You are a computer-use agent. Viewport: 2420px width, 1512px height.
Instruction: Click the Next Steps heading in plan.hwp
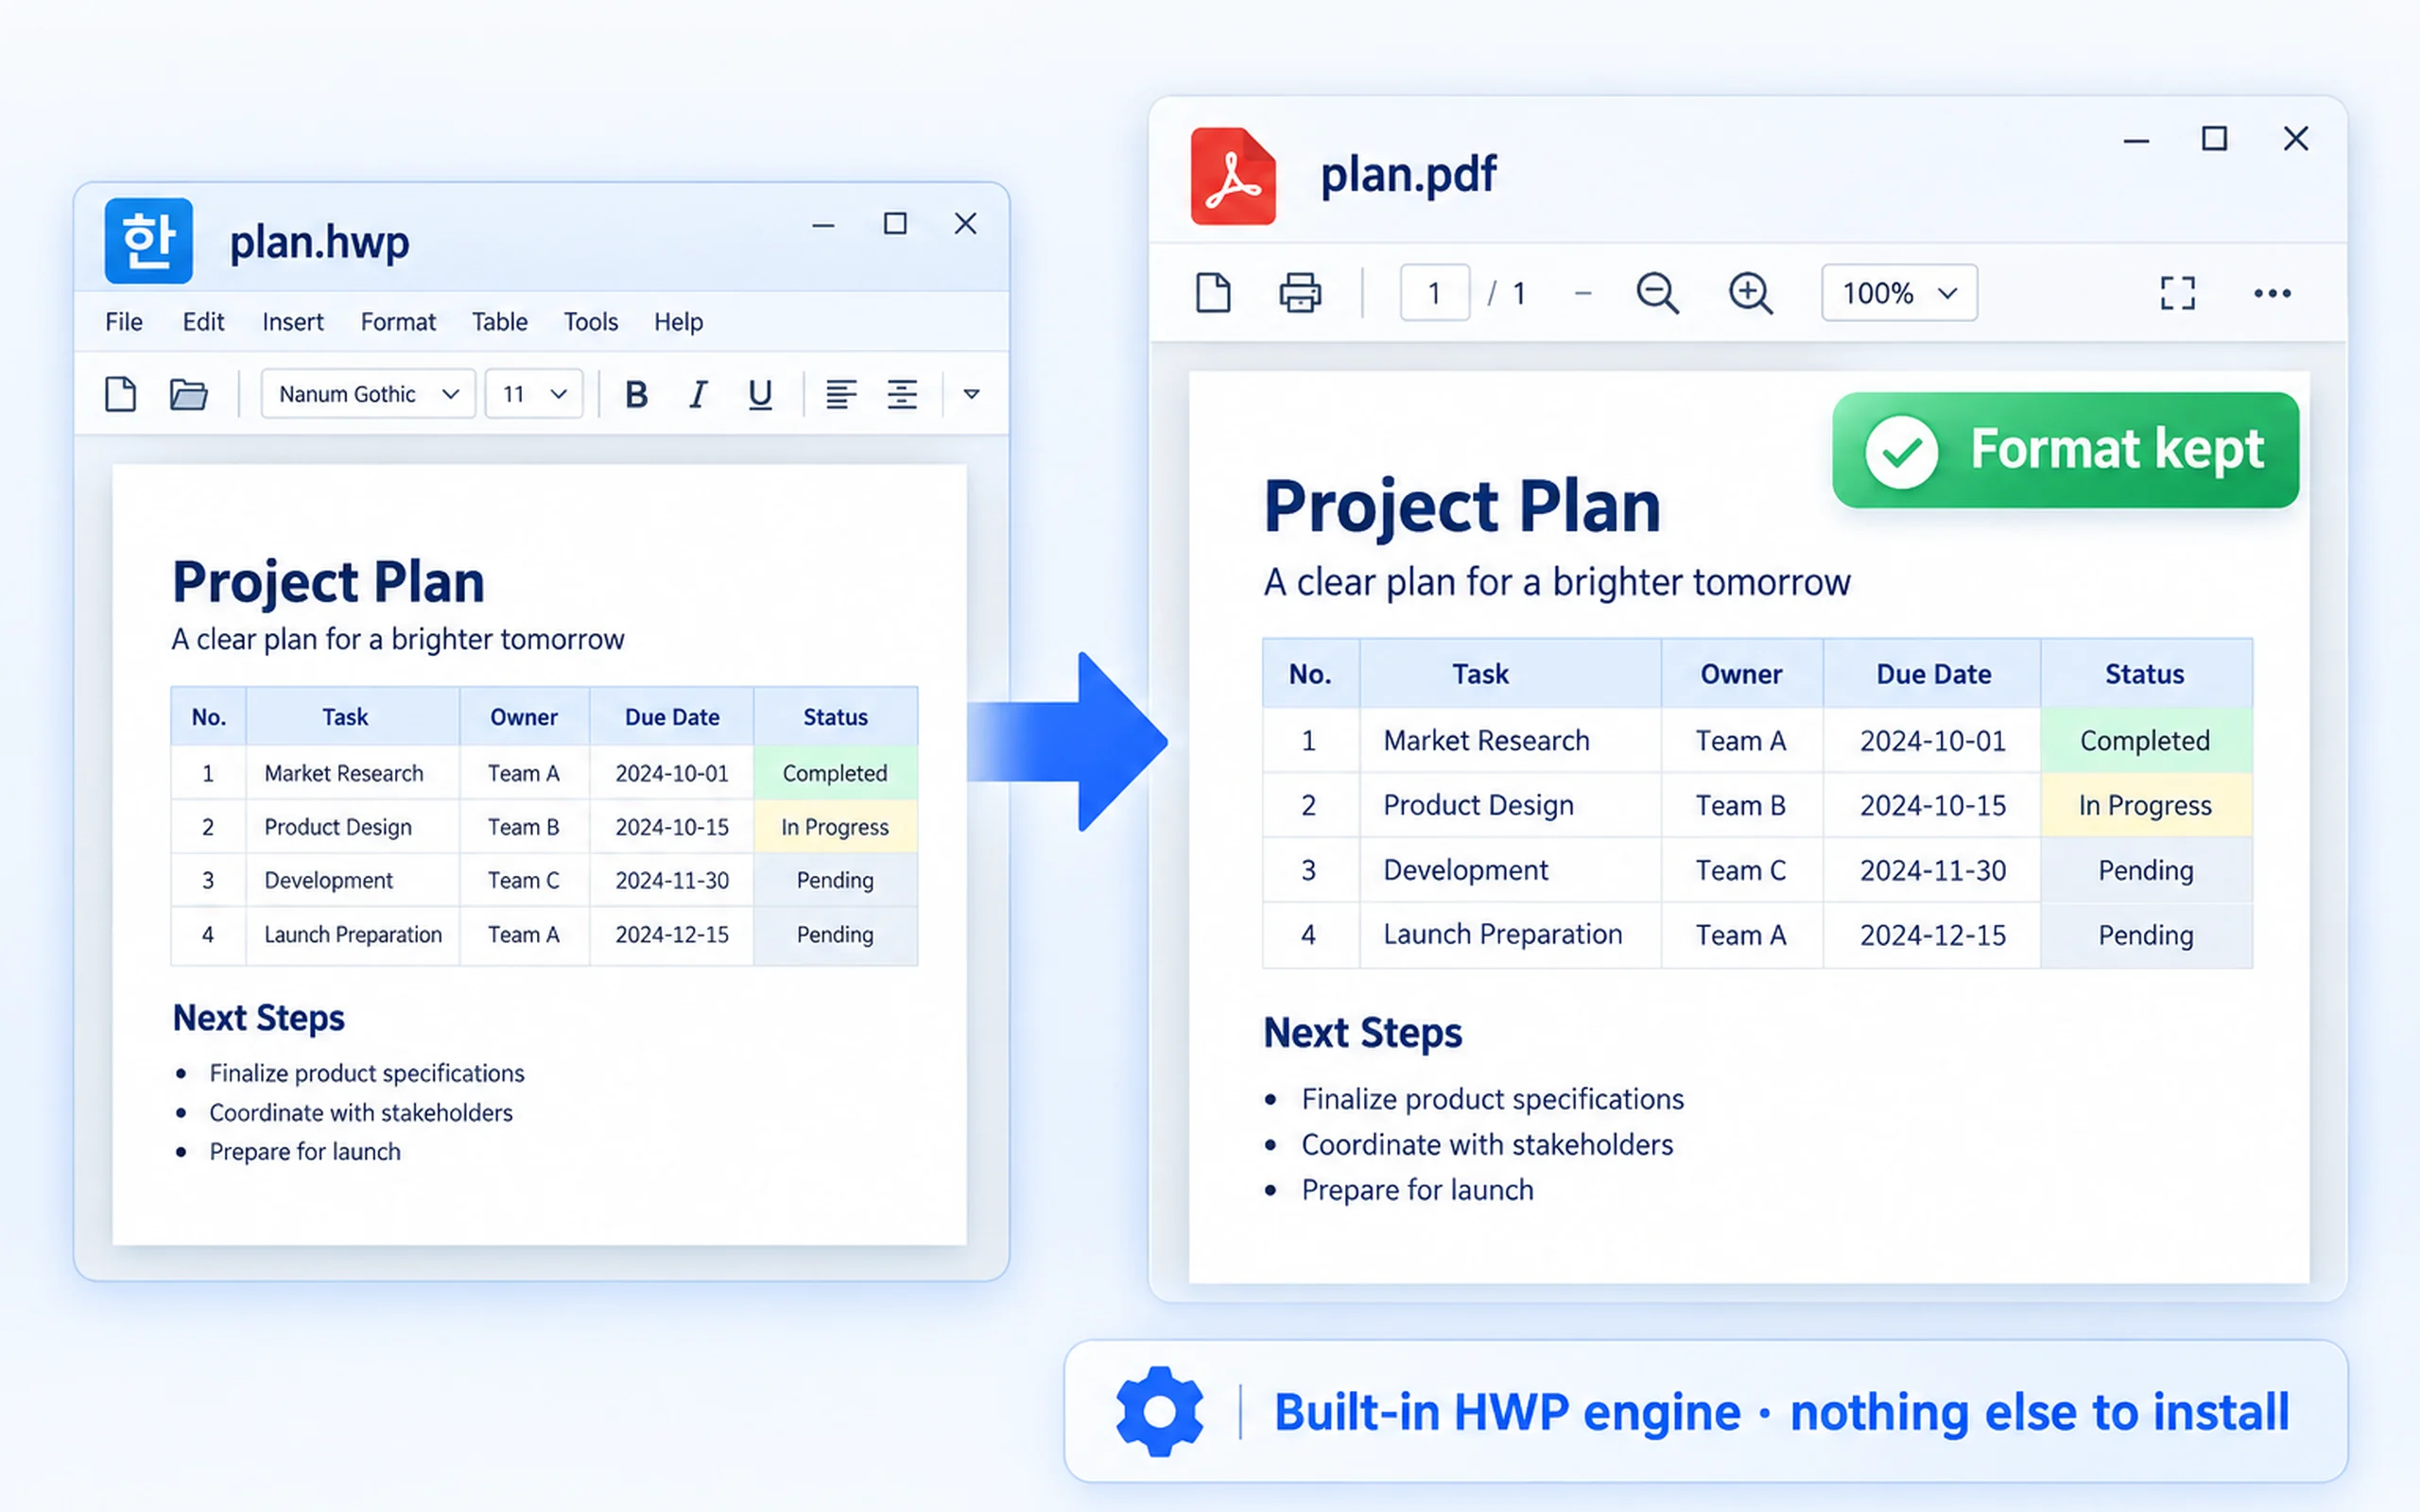259,1018
